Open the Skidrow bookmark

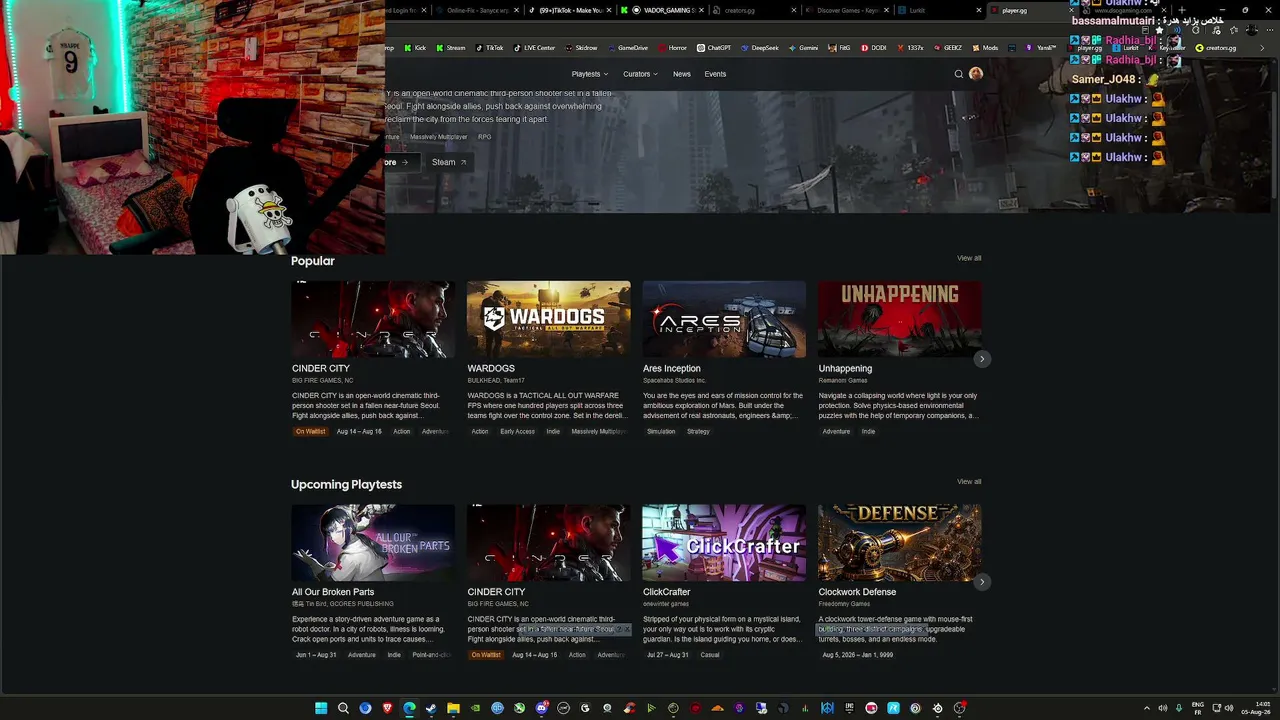click(x=581, y=48)
